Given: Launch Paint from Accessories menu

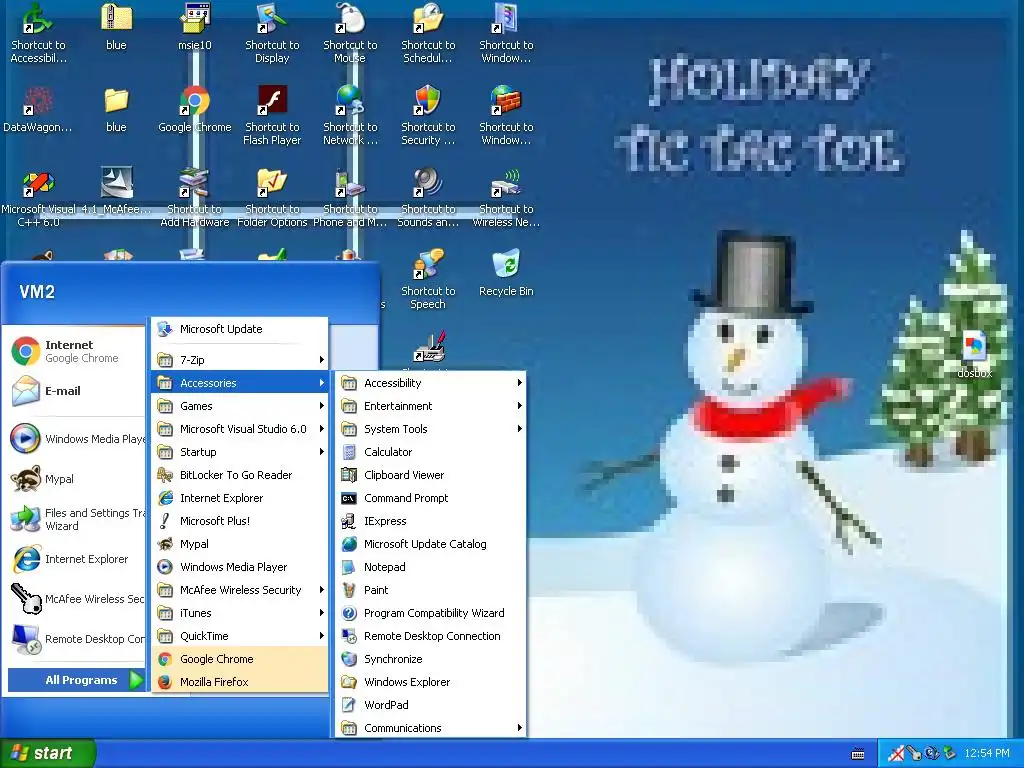Looking at the screenshot, I should pyautogui.click(x=430, y=590).
